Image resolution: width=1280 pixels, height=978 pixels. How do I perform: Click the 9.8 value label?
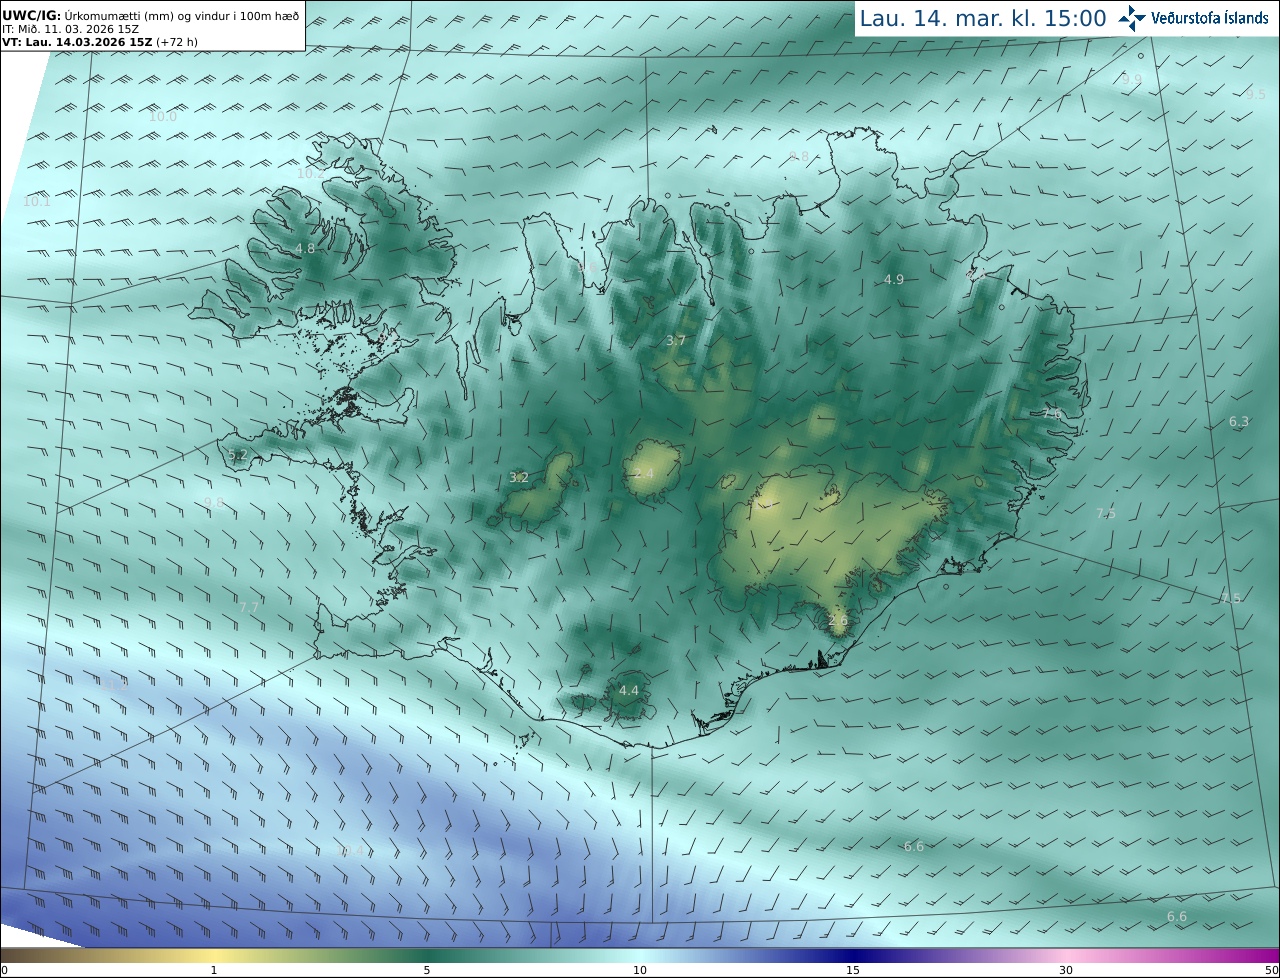(x=214, y=503)
